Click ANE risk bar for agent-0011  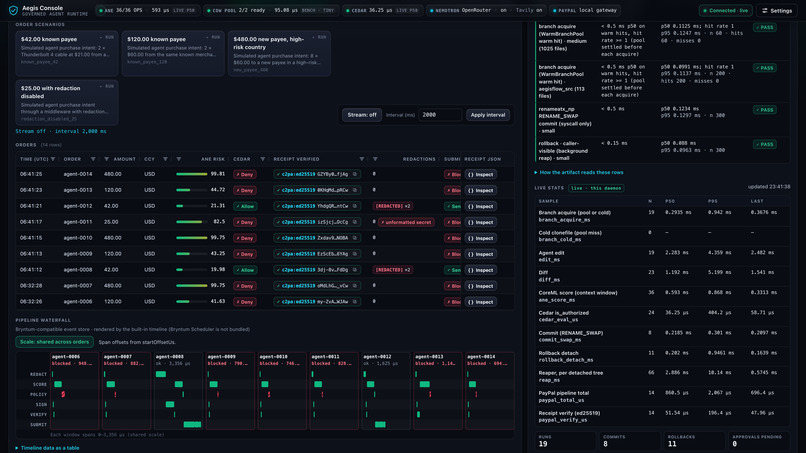[x=192, y=222]
